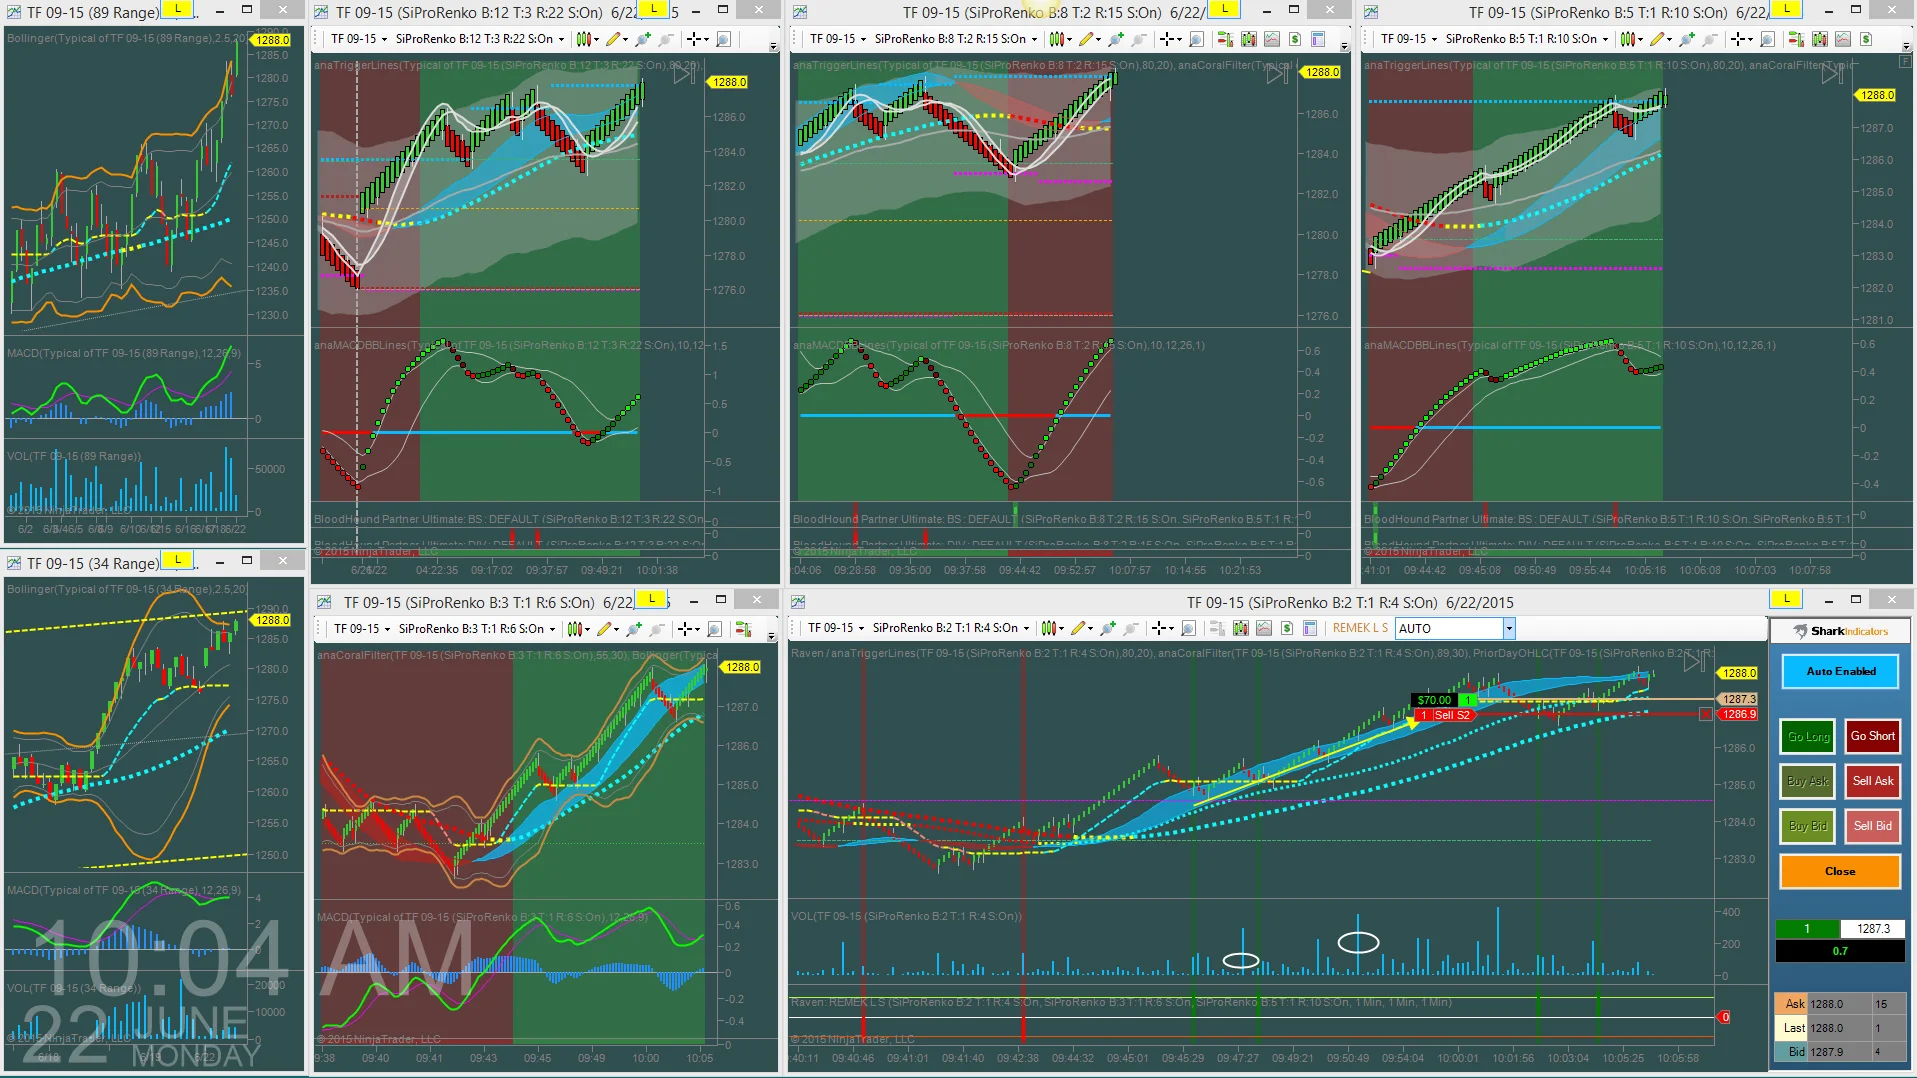Click the Sell S2 order marker on chart
The image size is (1917, 1078).
click(1445, 715)
